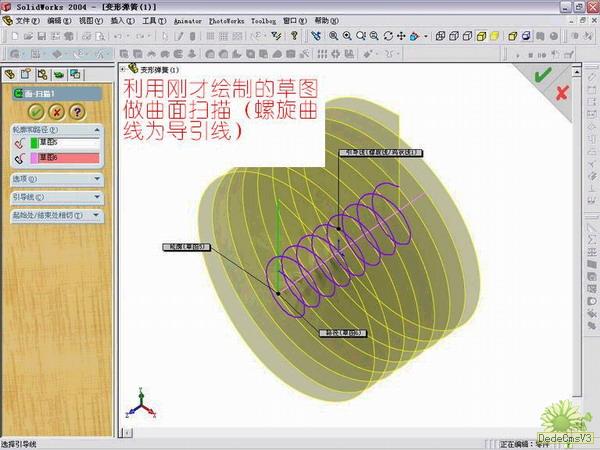600x450 pixels.
Task: Click the green profile color swatch
Action: point(34,143)
